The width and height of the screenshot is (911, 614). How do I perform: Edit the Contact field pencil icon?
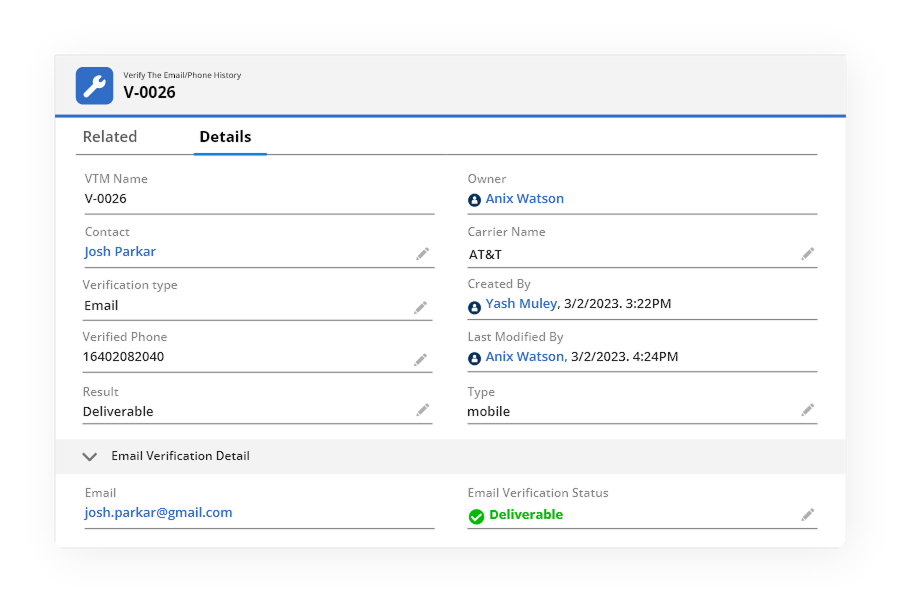[422, 254]
